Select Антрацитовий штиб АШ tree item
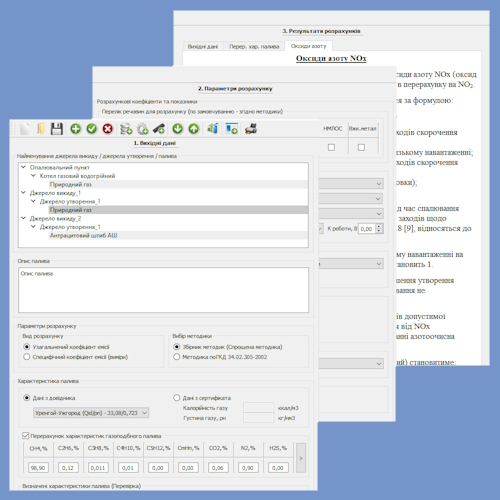This screenshot has height=500, width=500. [83, 235]
